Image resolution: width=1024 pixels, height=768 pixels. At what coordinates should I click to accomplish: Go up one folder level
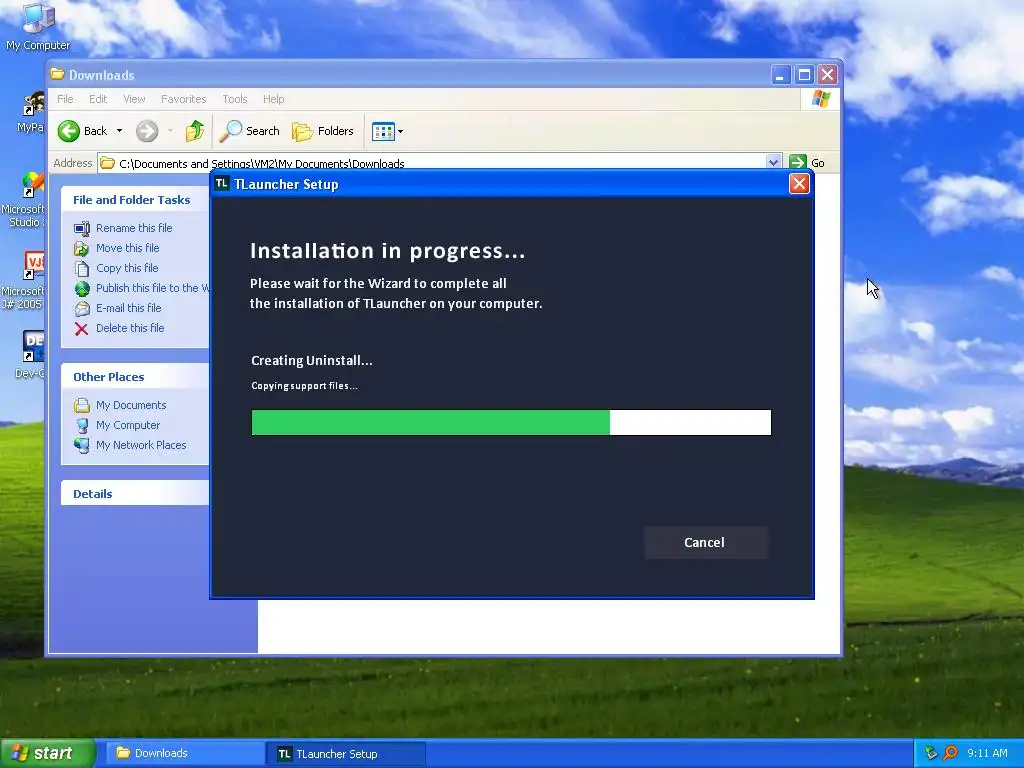(x=195, y=131)
